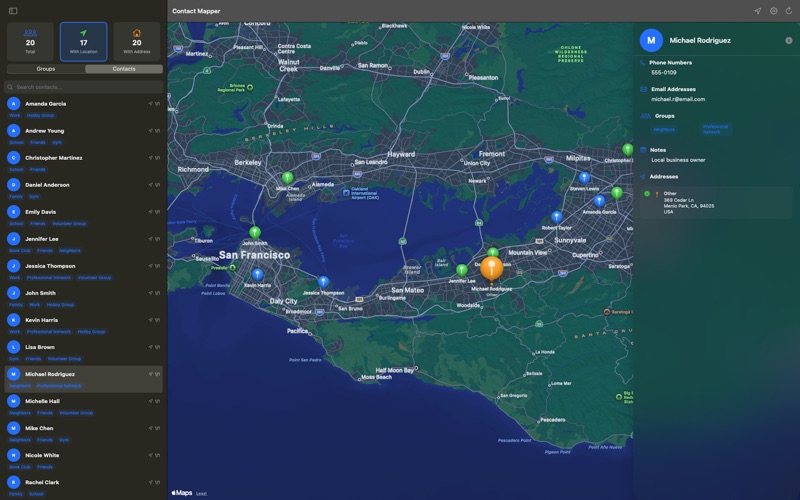Image resolution: width=800 pixels, height=500 pixels.
Task: Click Jessica Thompson's blue map pin
Action: 323,282
